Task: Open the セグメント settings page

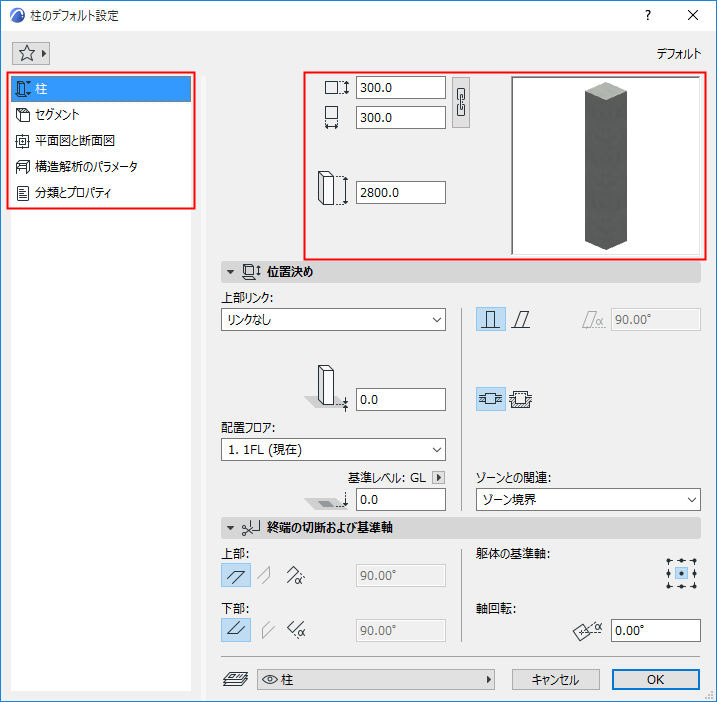Action: (x=101, y=115)
